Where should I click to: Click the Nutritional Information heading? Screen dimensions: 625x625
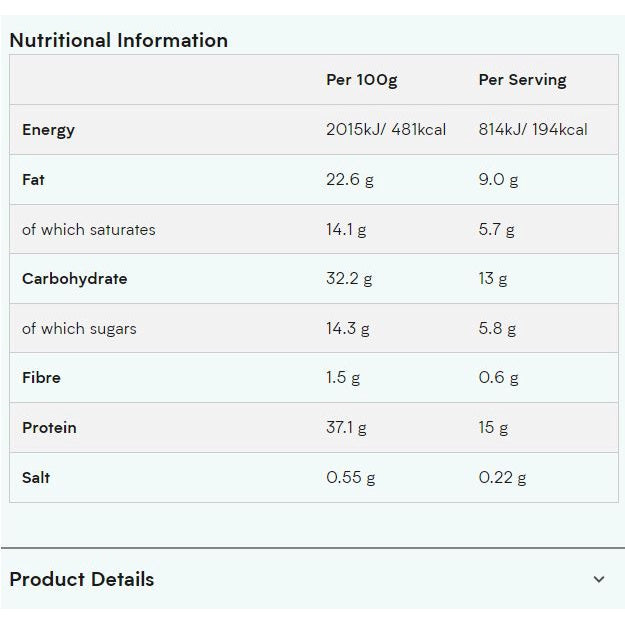coord(118,41)
